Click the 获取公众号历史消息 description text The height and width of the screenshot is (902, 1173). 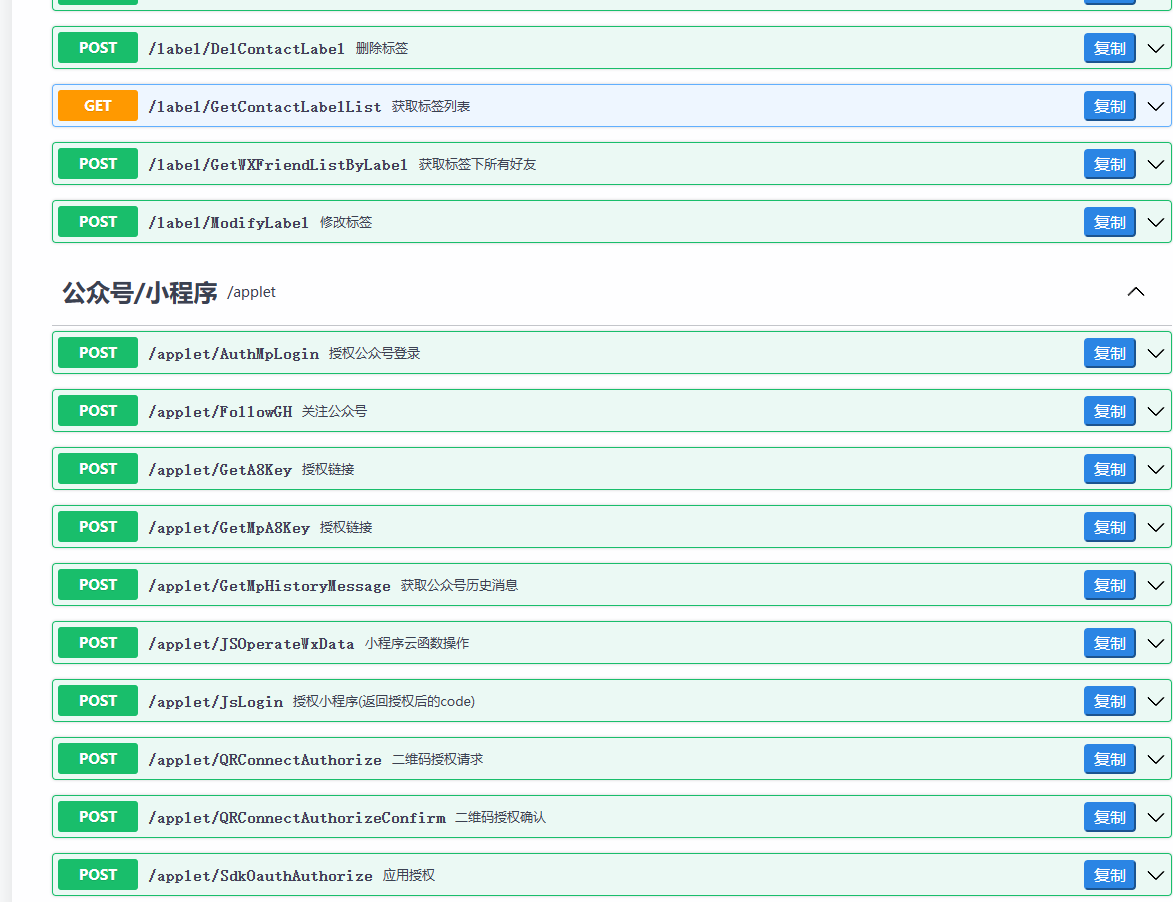pos(459,585)
